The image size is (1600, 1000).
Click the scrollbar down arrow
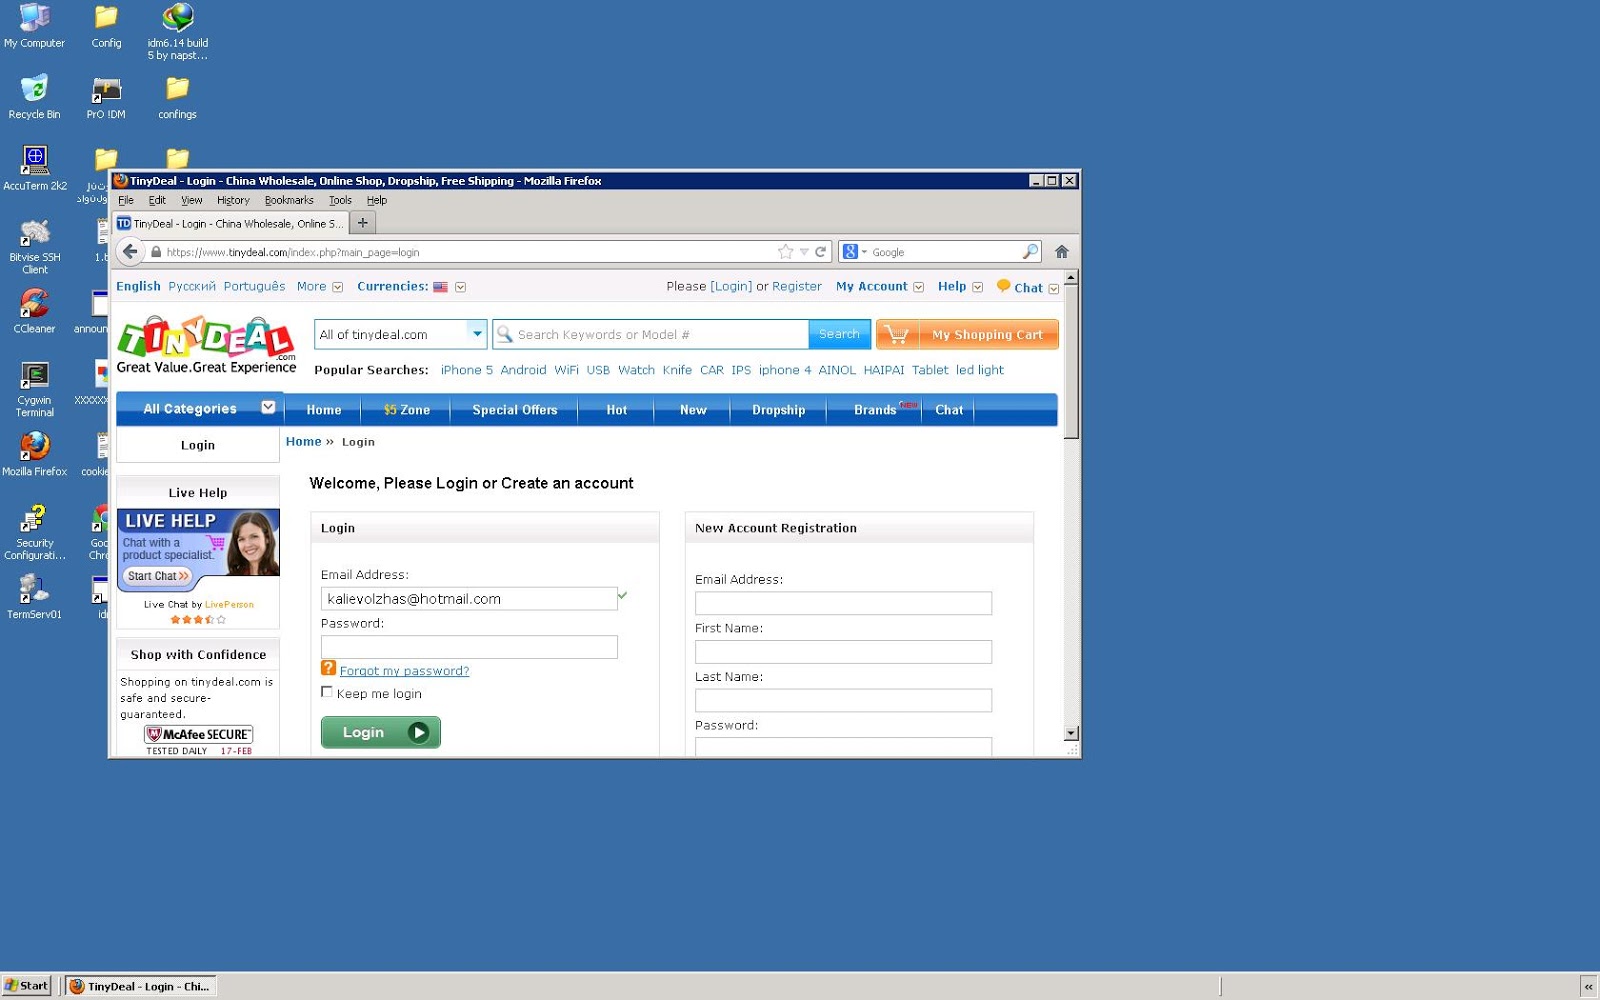(1071, 733)
